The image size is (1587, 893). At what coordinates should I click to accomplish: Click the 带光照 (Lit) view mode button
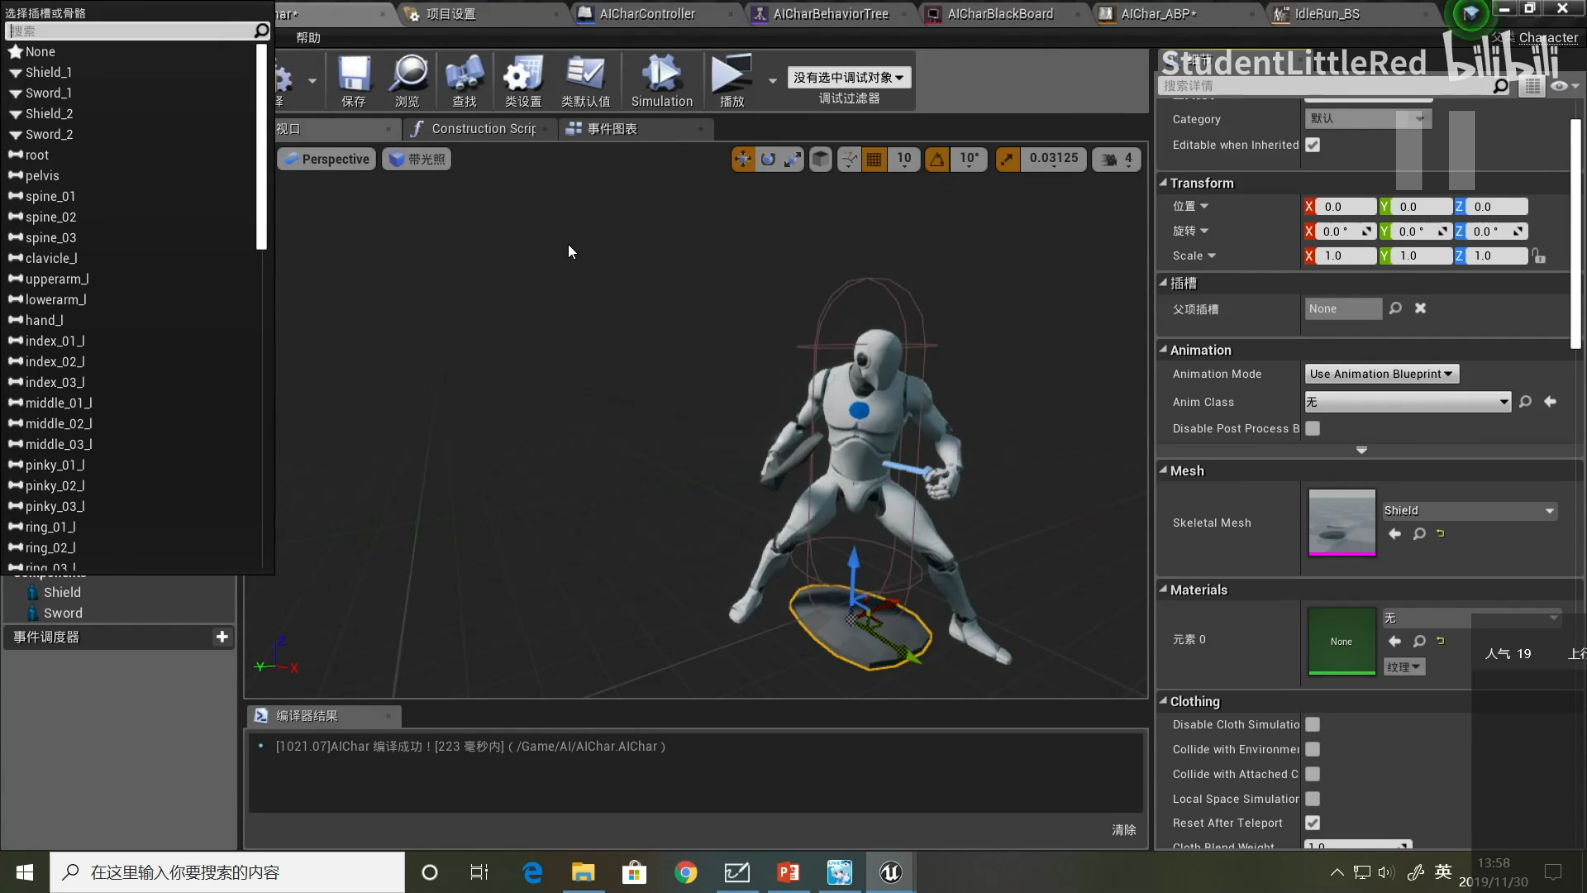tap(417, 159)
